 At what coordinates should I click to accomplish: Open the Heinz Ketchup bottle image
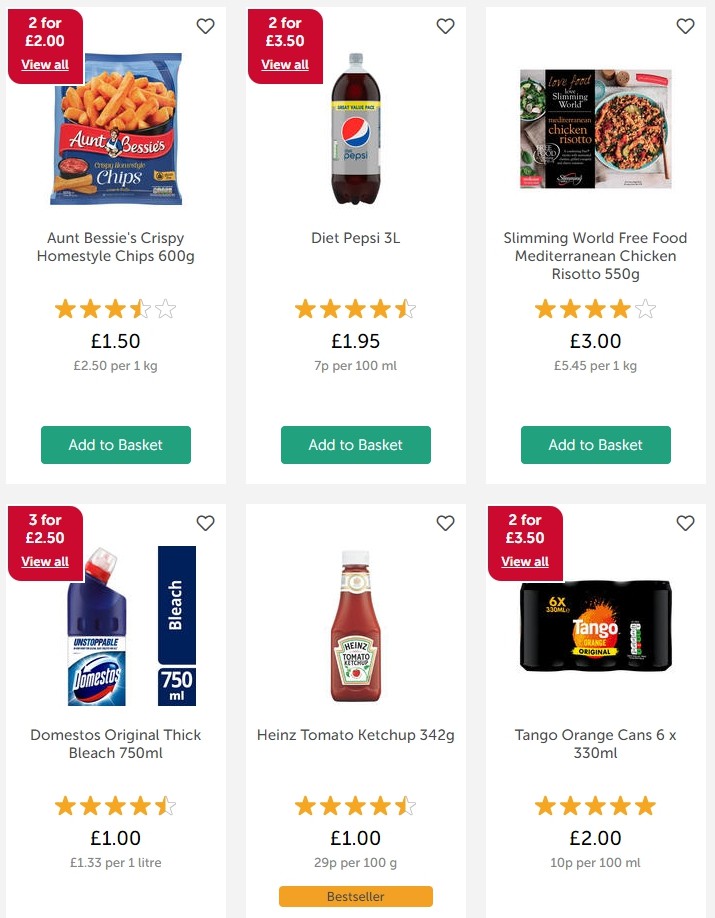click(x=356, y=626)
